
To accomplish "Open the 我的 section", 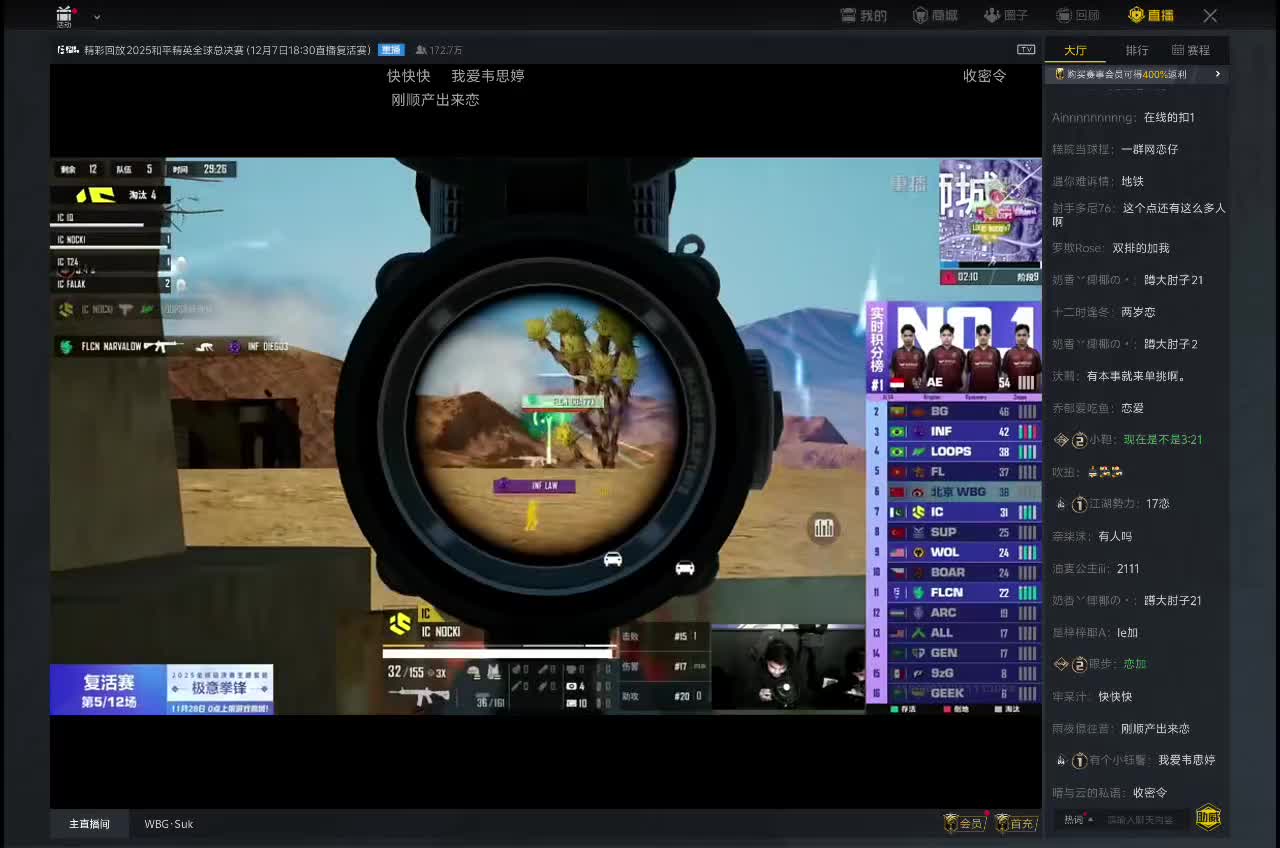I will (864, 15).
